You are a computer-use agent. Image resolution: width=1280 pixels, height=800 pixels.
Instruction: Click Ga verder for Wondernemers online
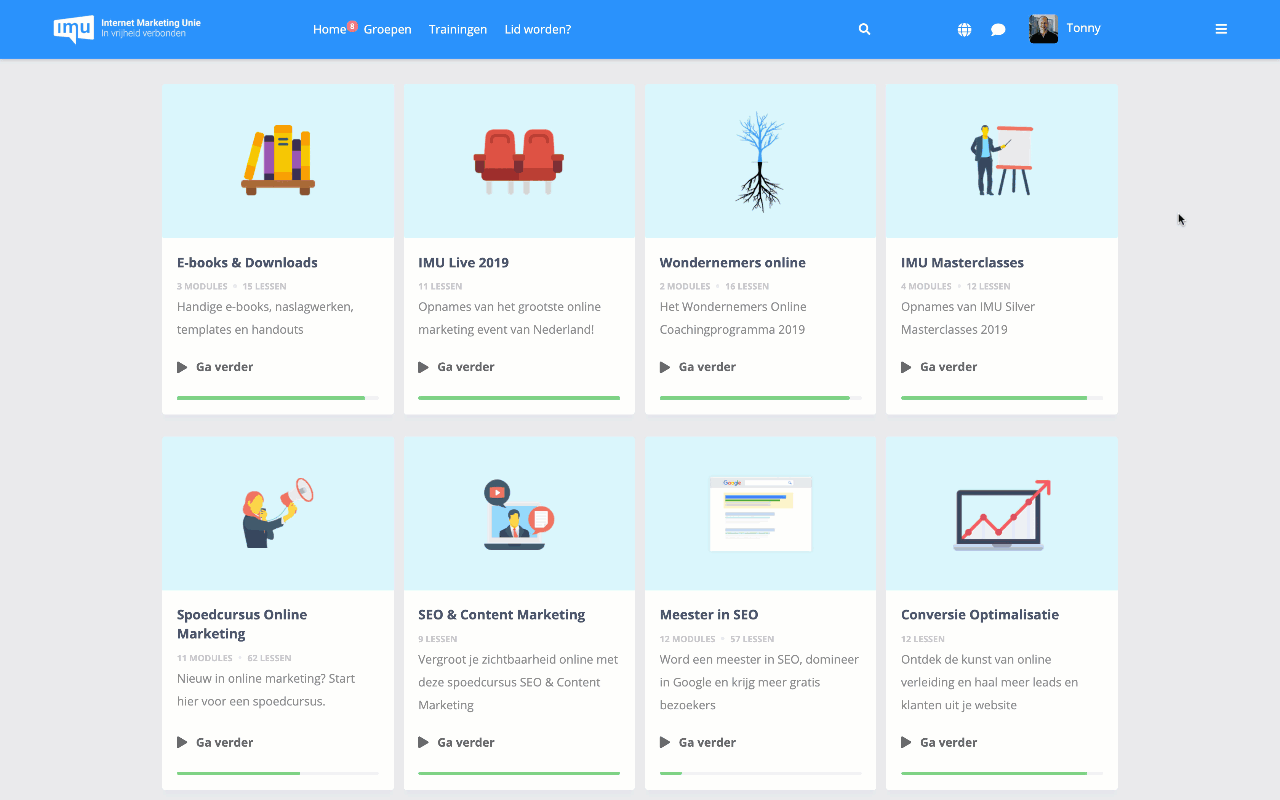[x=707, y=367]
